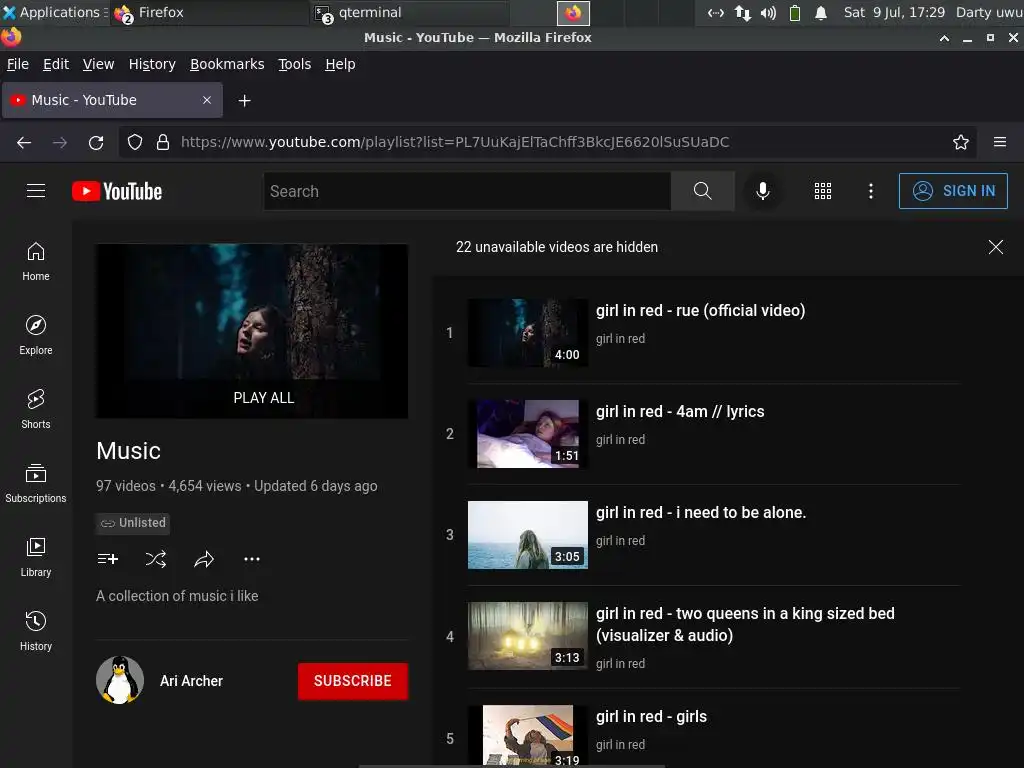Open 'girl in red - rue (official video)' title
The height and width of the screenshot is (768, 1024).
pyautogui.click(x=700, y=310)
